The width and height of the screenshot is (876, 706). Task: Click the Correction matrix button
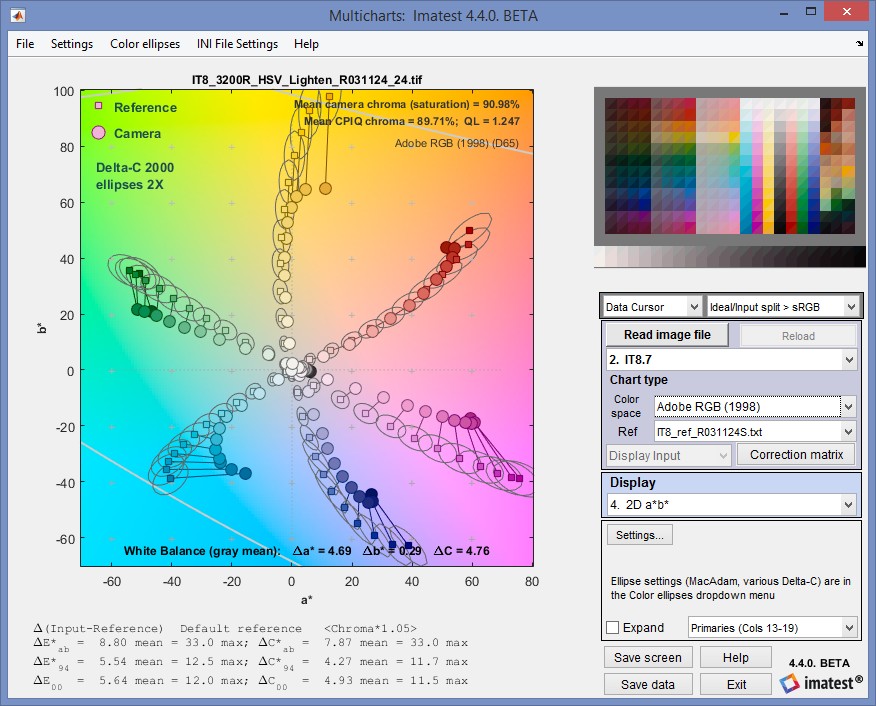[x=796, y=455]
